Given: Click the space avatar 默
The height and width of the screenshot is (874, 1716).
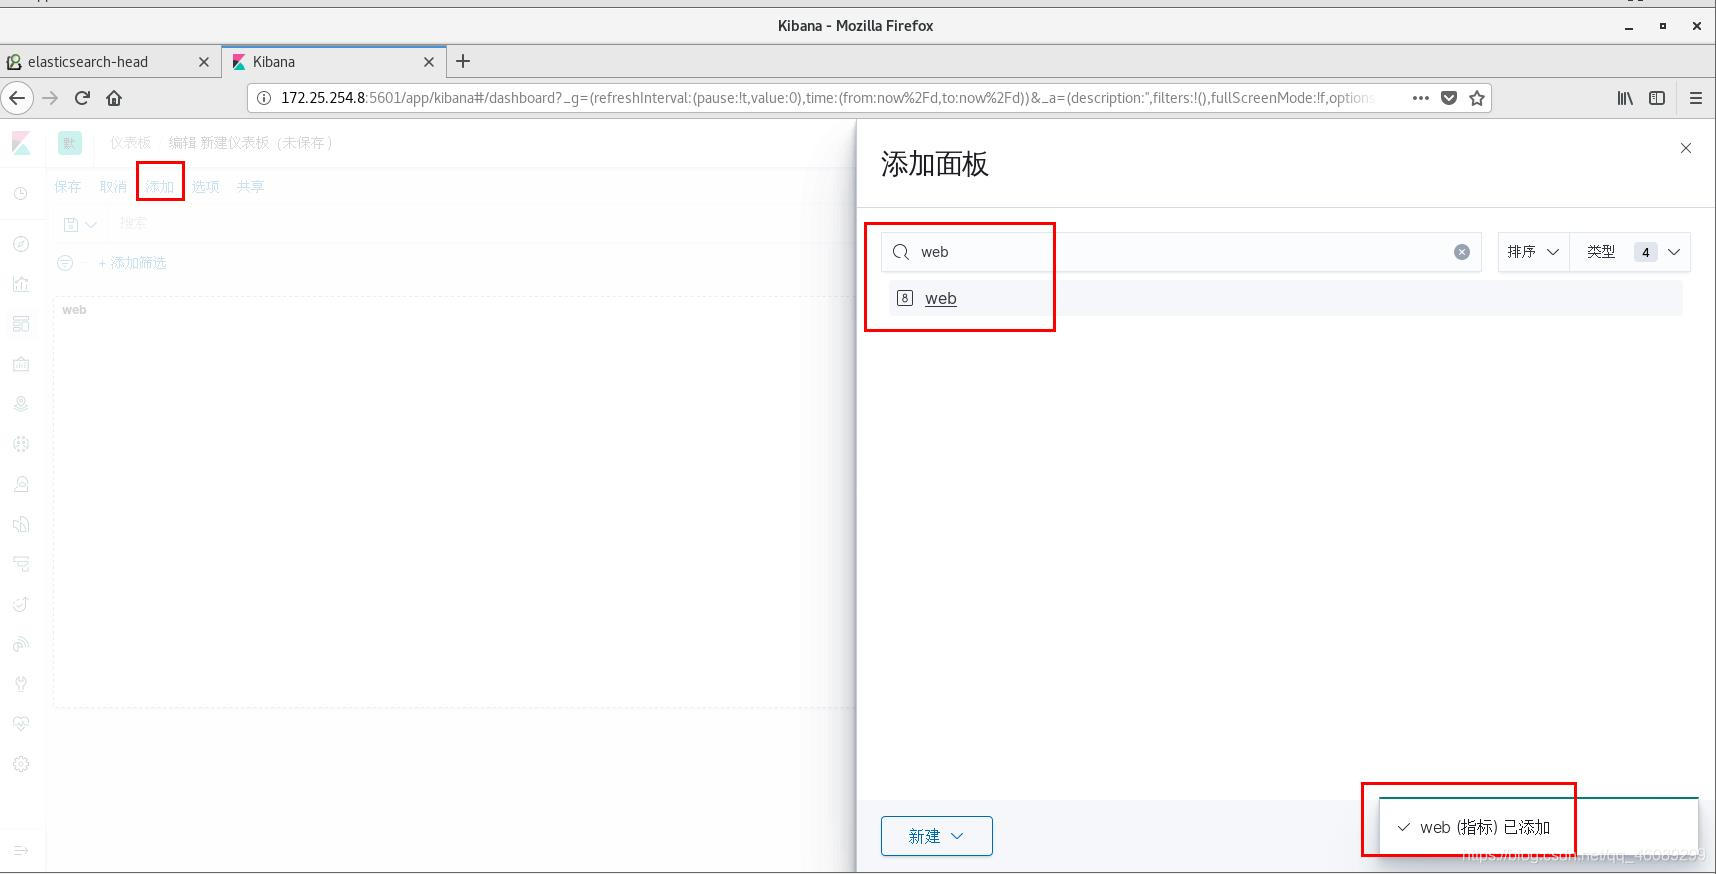Looking at the screenshot, I should point(69,143).
